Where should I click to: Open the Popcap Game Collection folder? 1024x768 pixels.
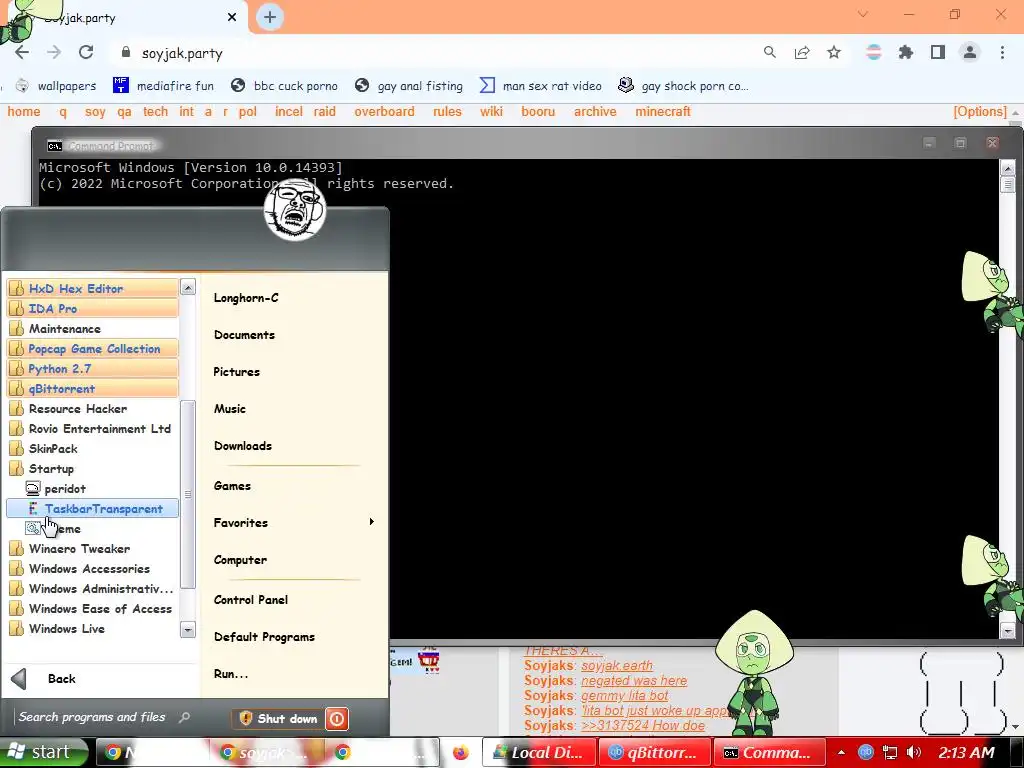coord(93,349)
